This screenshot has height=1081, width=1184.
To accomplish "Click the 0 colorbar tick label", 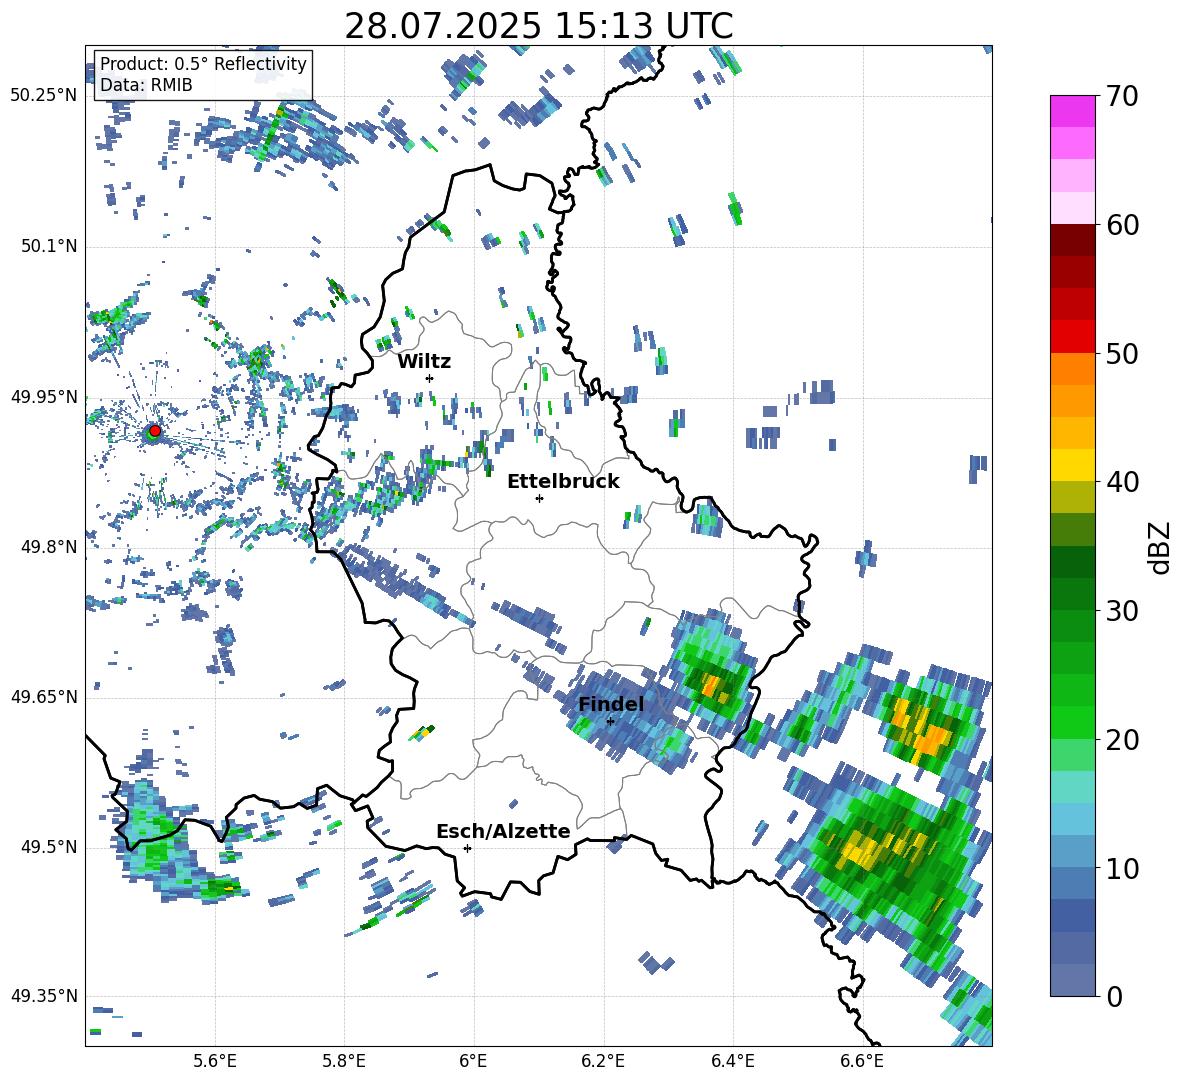I will click(x=1114, y=996).
